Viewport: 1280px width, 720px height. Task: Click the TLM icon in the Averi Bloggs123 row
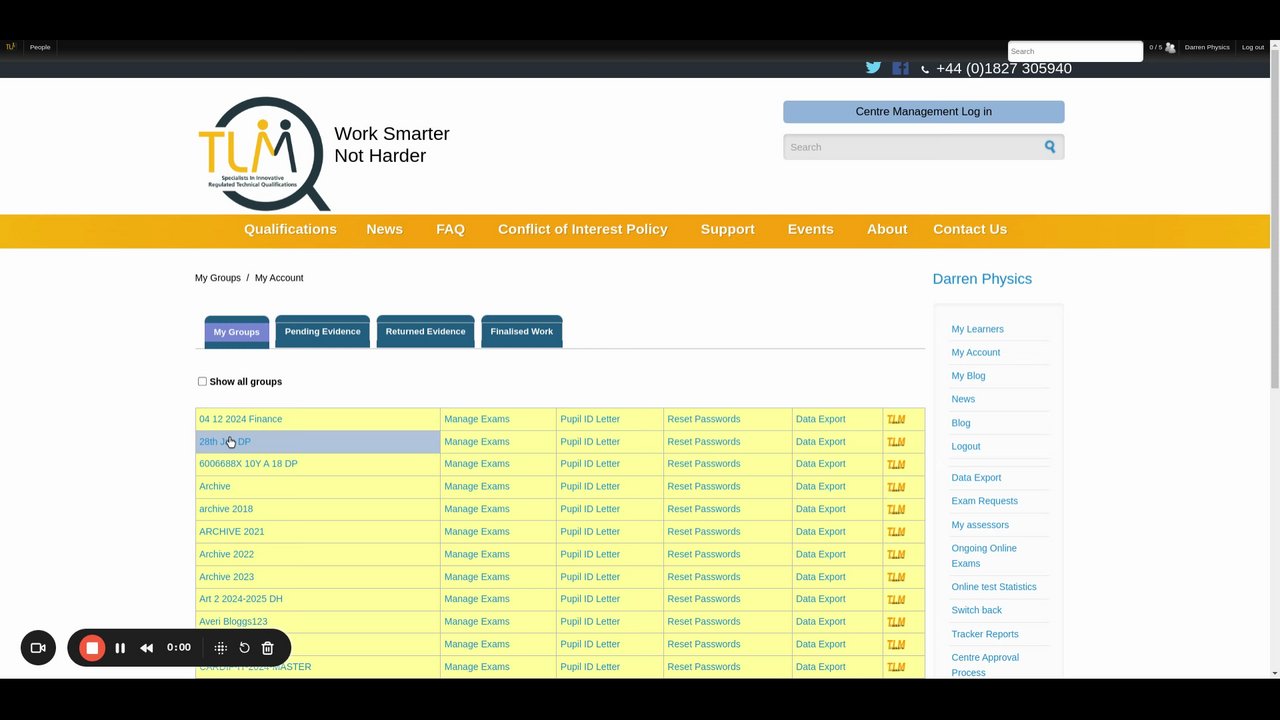[896, 622]
